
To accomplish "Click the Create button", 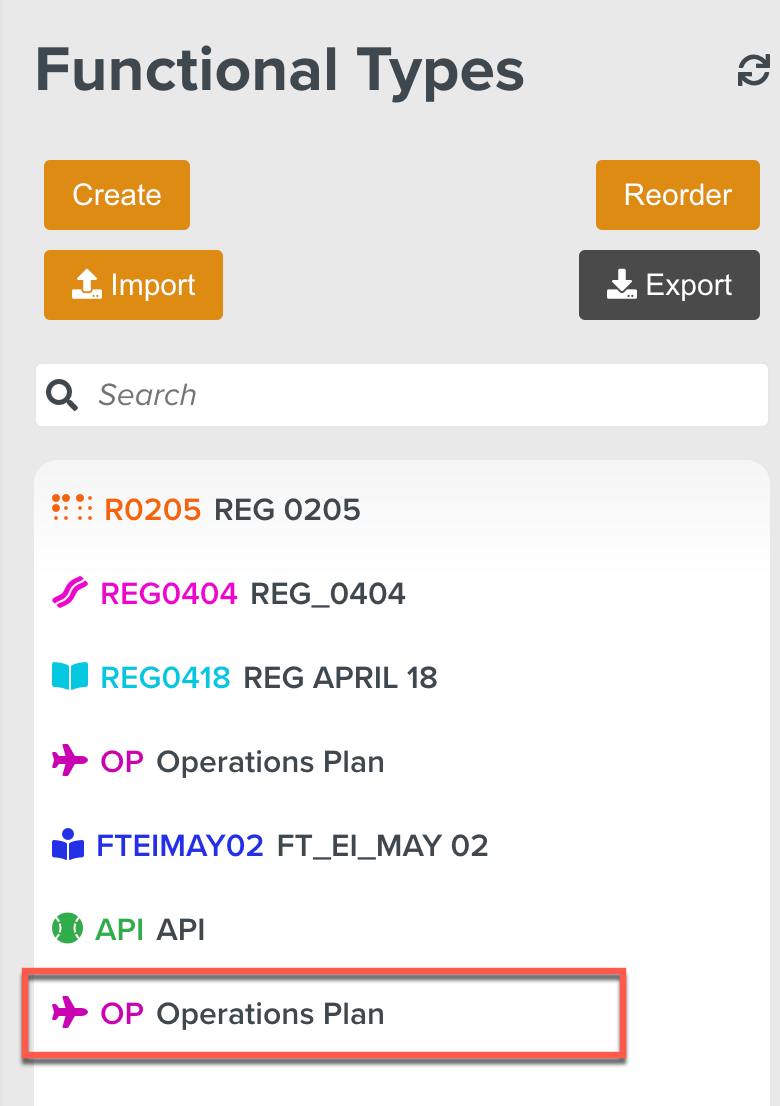I will (116, 195).
